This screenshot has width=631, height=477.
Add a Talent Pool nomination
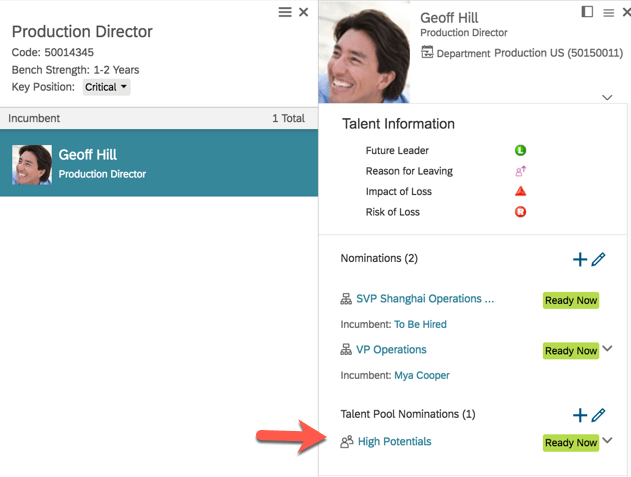(580, 415)
